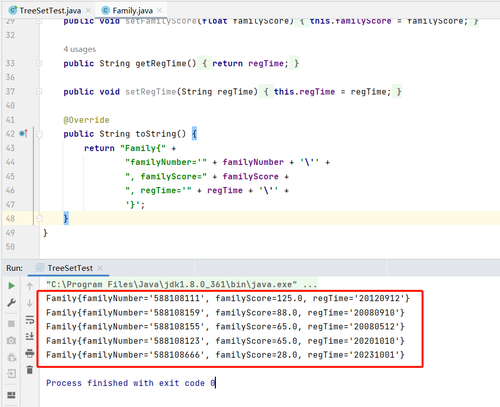Screen dimensions: 500x407
Task: Clear console with the trash icon
Action: [x=30, y=369]
